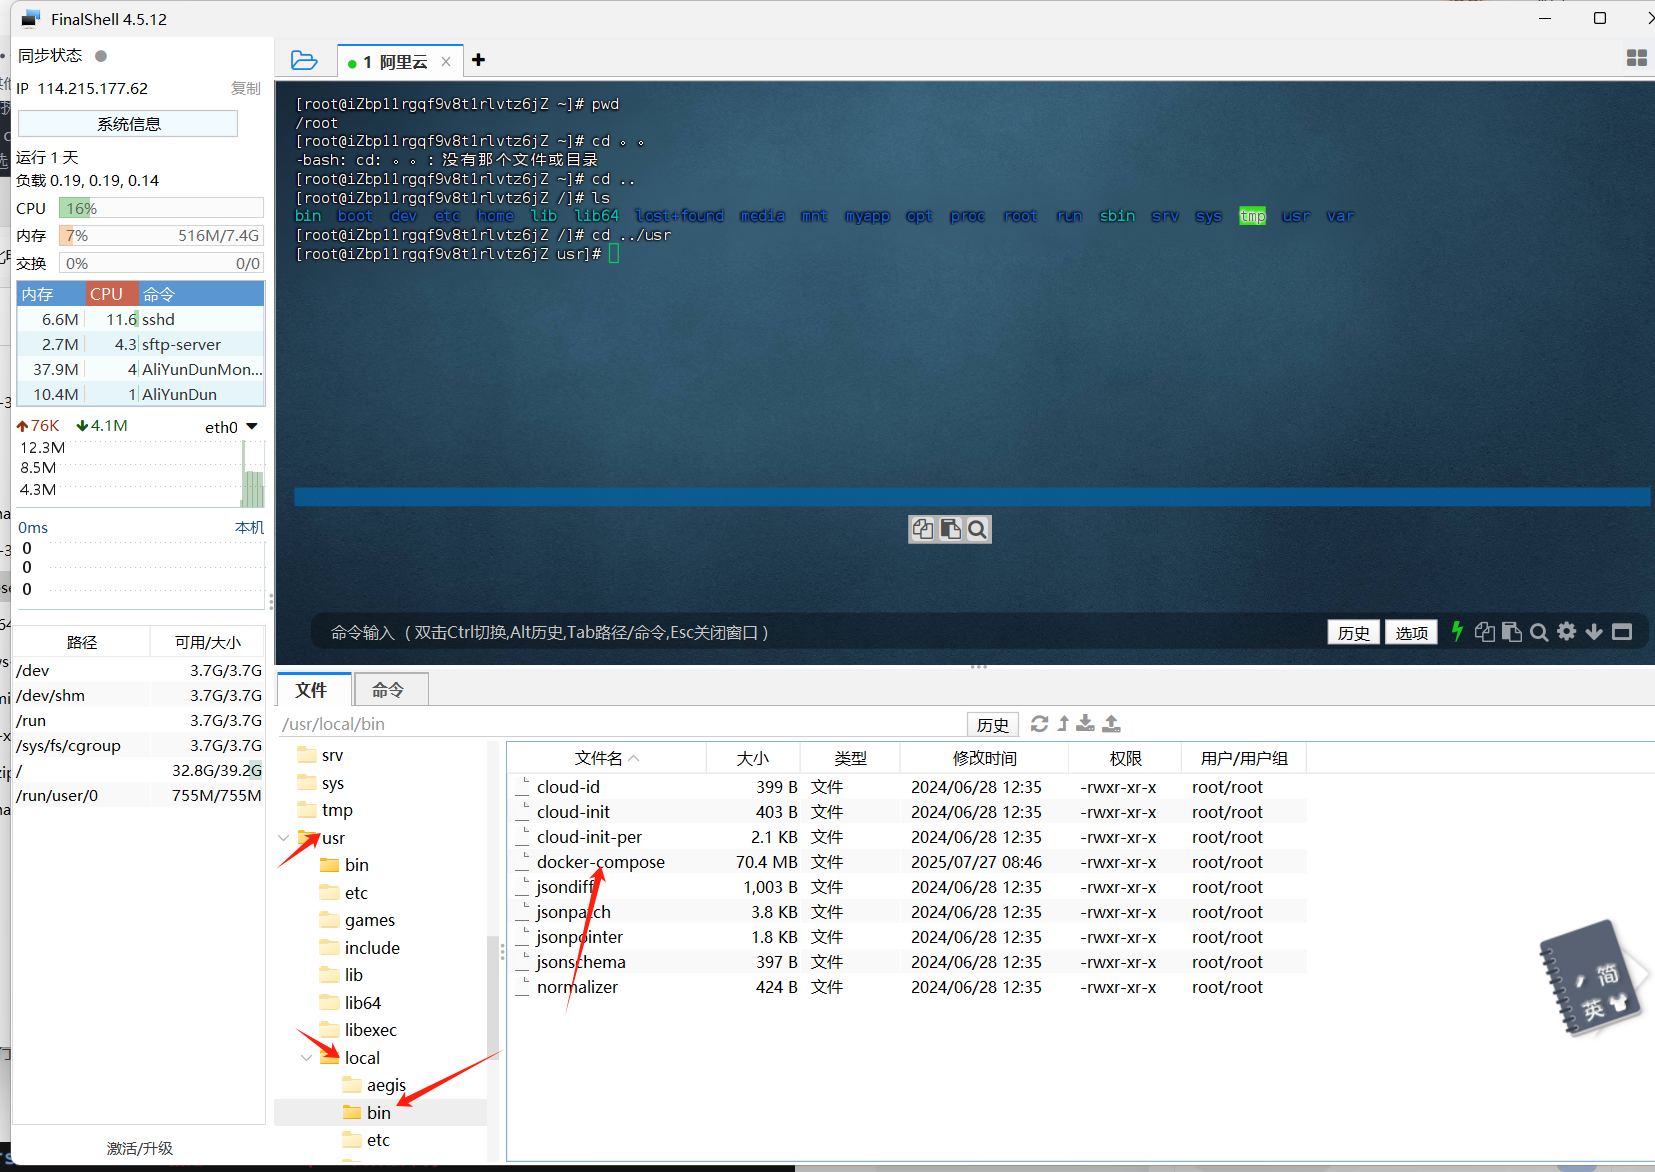Open the connection manager folder icon
This screenshot has width=1655, height=1172.
(x=304, y=60)
